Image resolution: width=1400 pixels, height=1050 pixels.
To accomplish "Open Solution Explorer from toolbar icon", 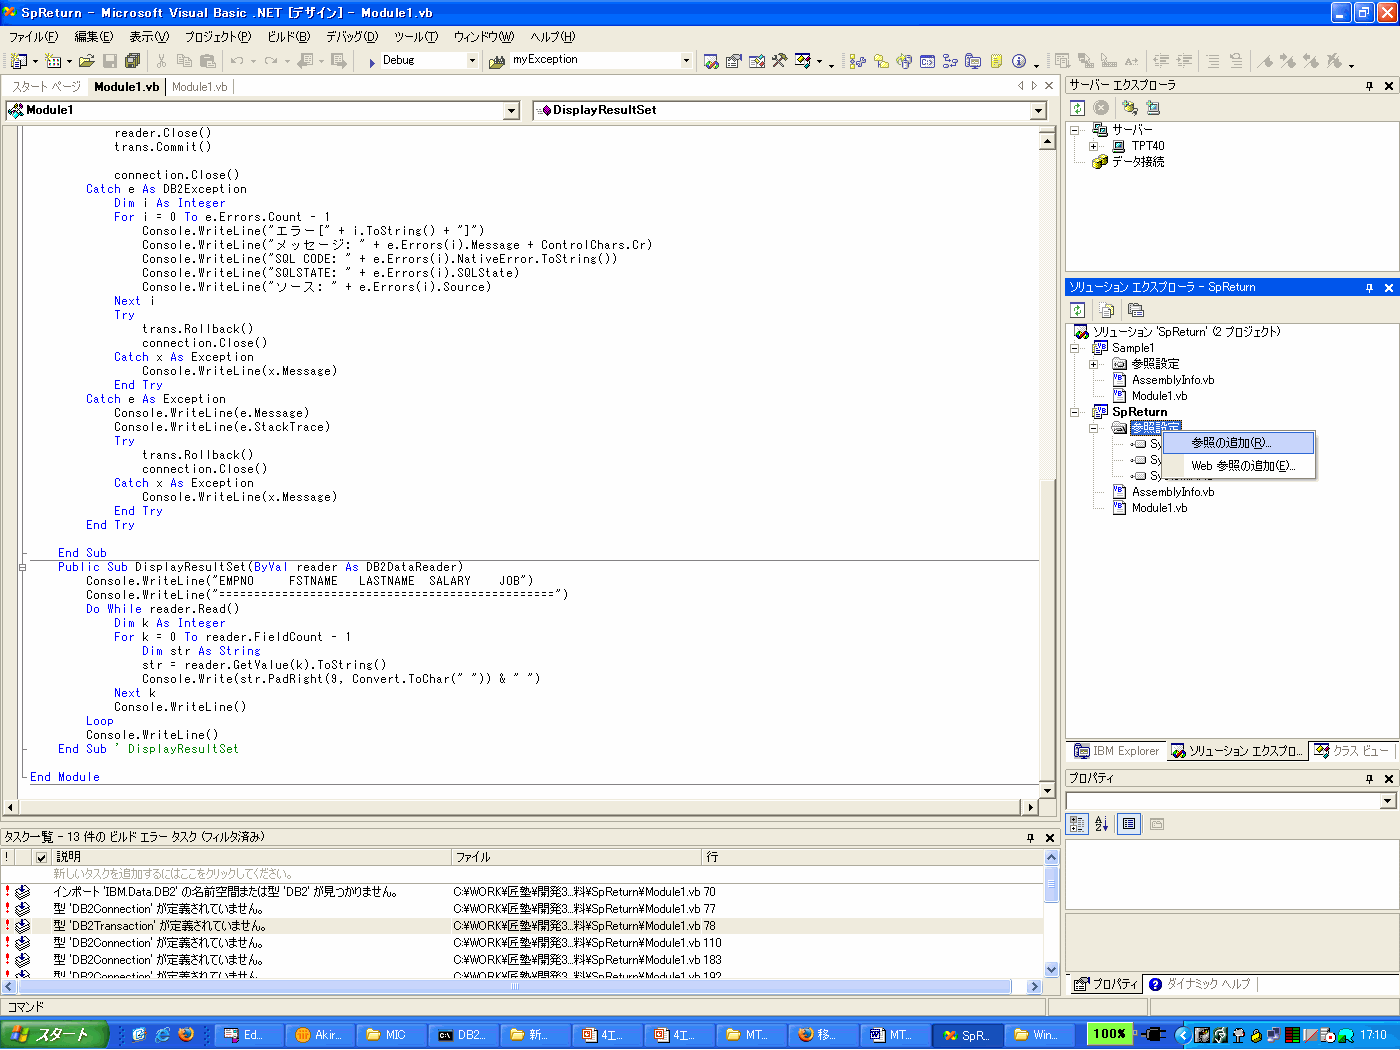I will tap(711, 61).
